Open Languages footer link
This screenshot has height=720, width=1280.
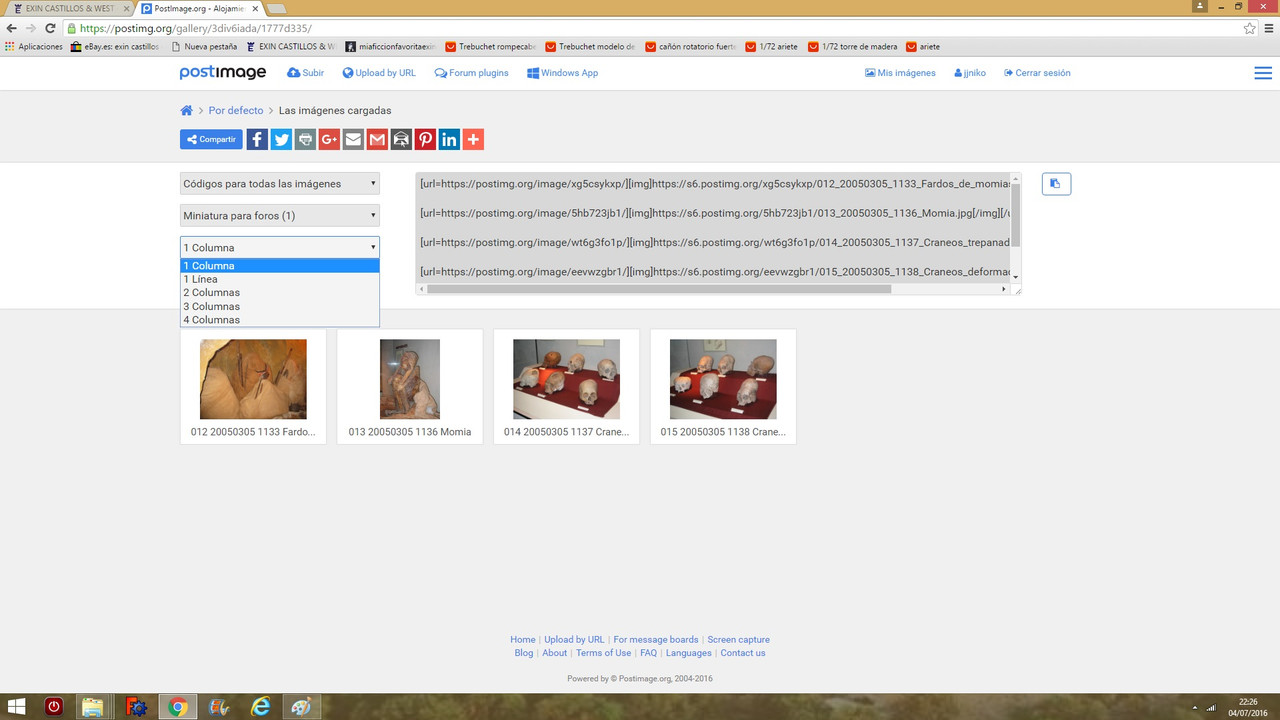tap(689, 653)
